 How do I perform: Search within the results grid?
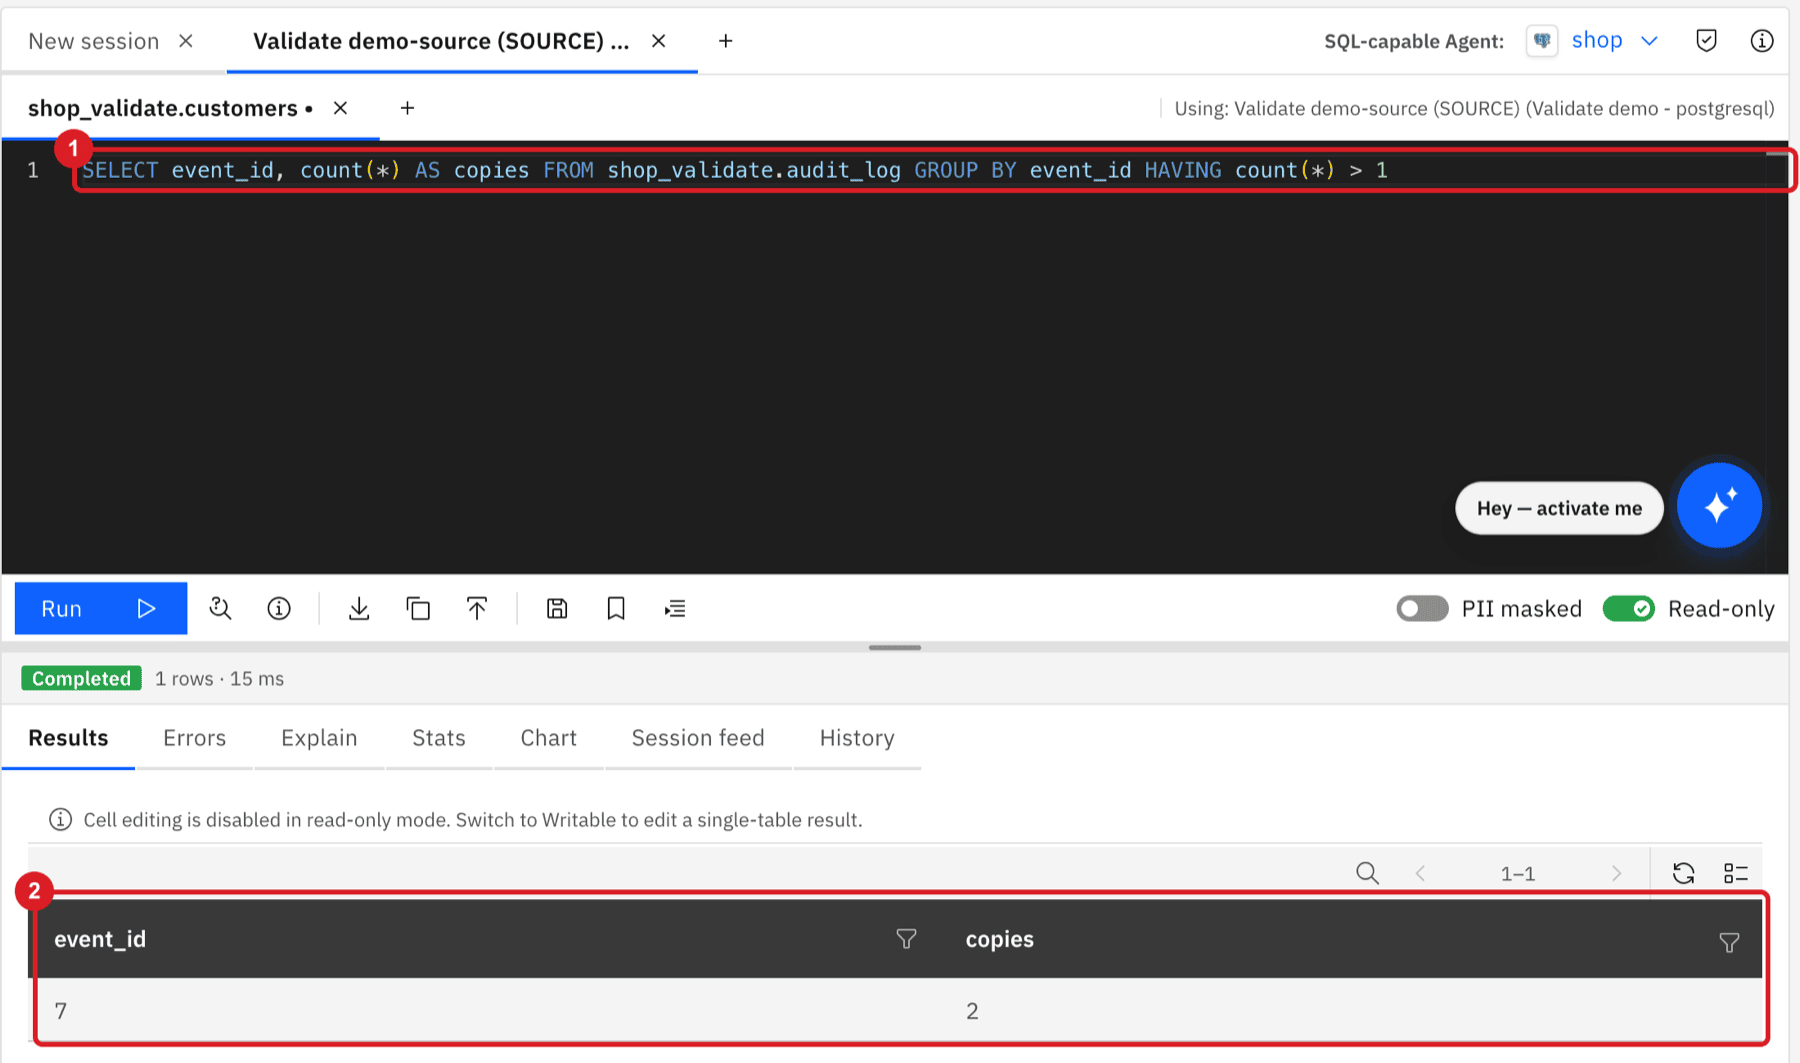(1367, 873)
